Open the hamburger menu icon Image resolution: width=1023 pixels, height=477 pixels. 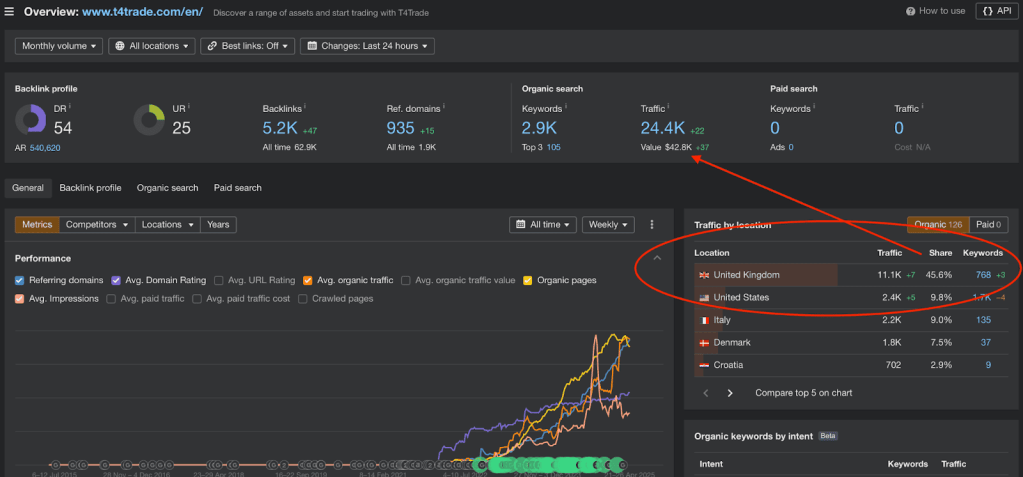(10, 12)
